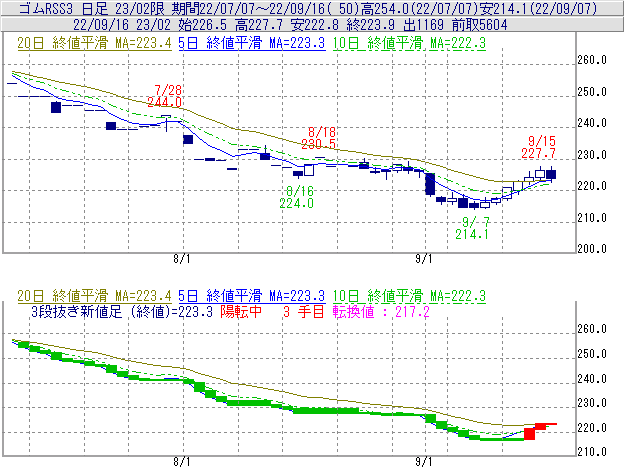Screen dimensions: 624x475
Task: Click the 240.0 price label on upper chart axis
Action: (x=592, y=123)
